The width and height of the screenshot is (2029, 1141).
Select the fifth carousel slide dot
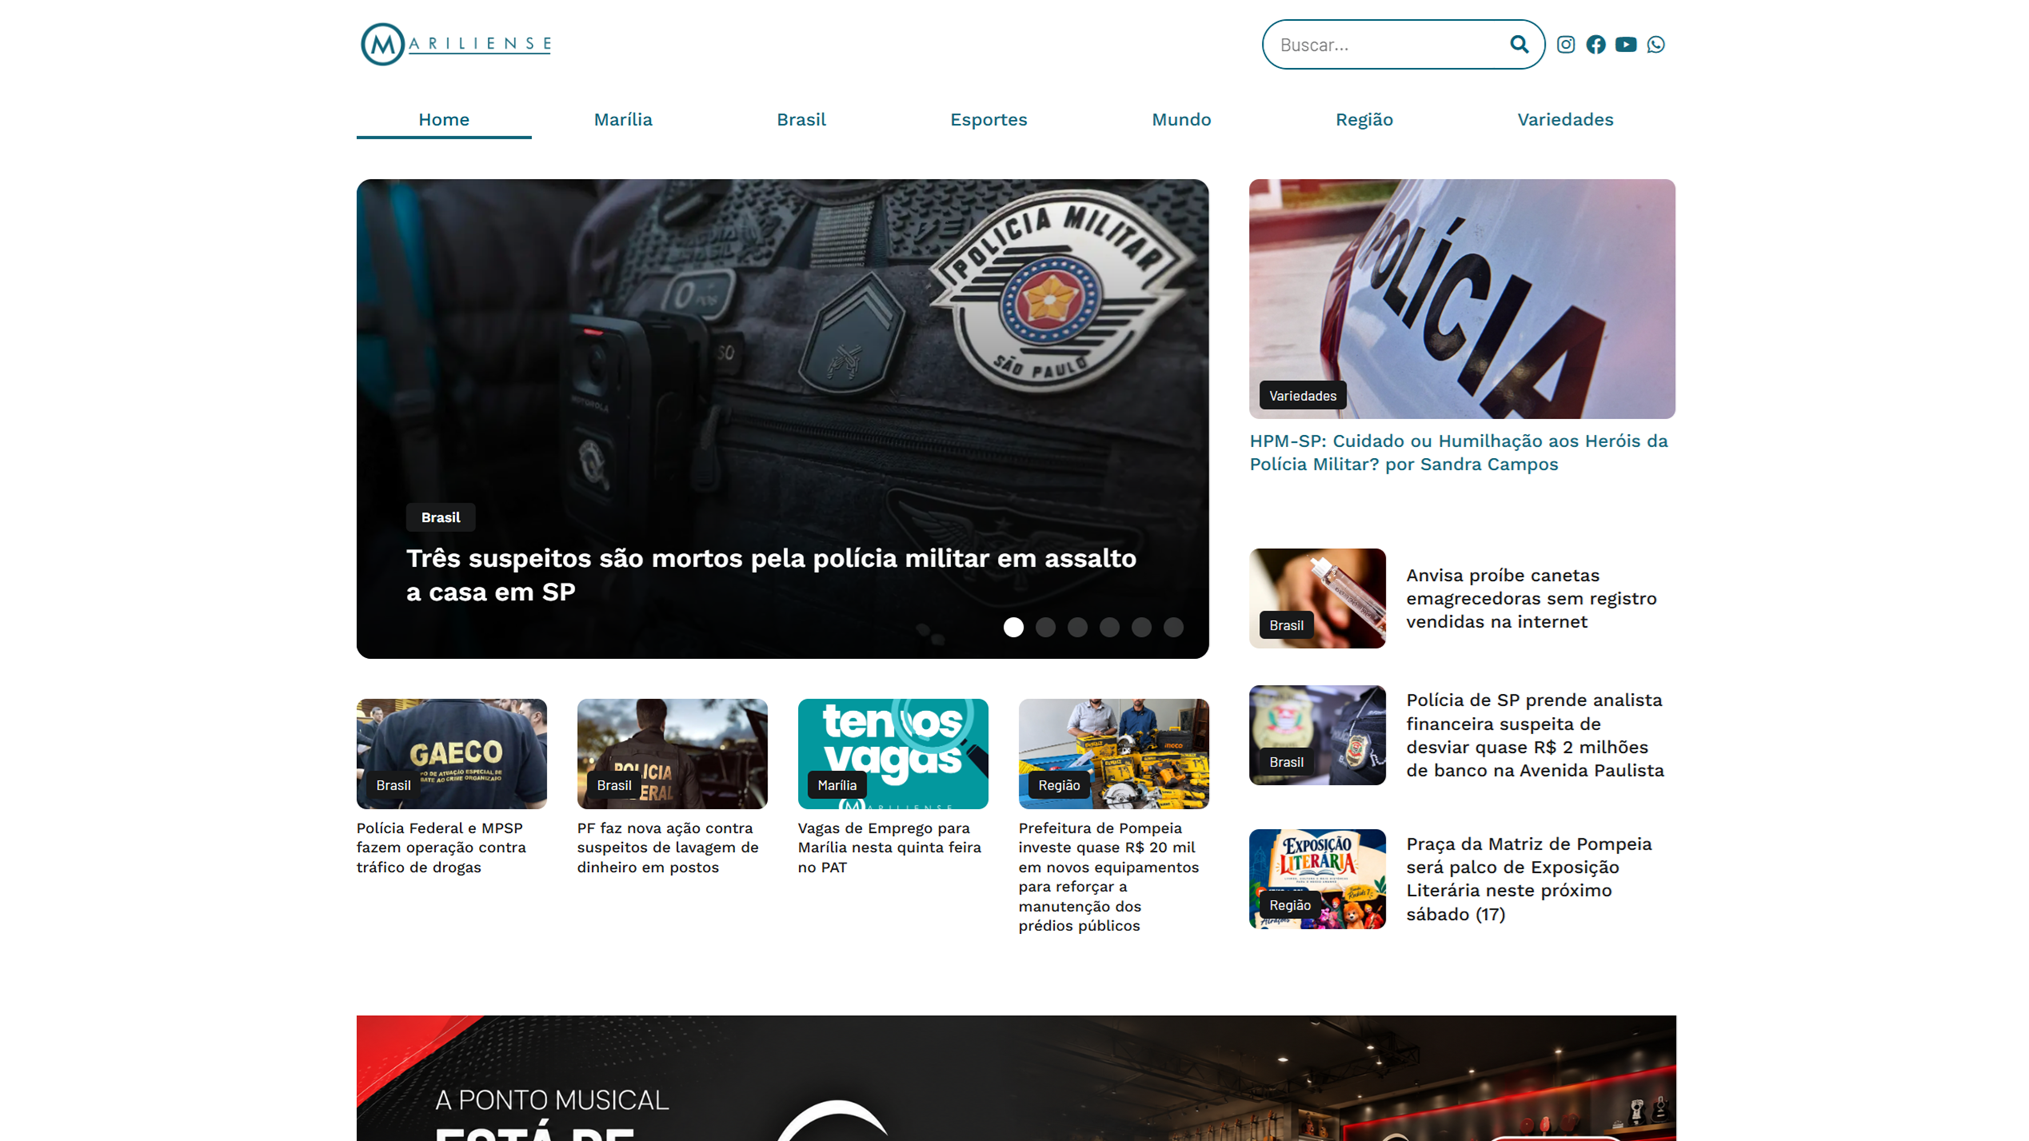(x=1141, y=627)
